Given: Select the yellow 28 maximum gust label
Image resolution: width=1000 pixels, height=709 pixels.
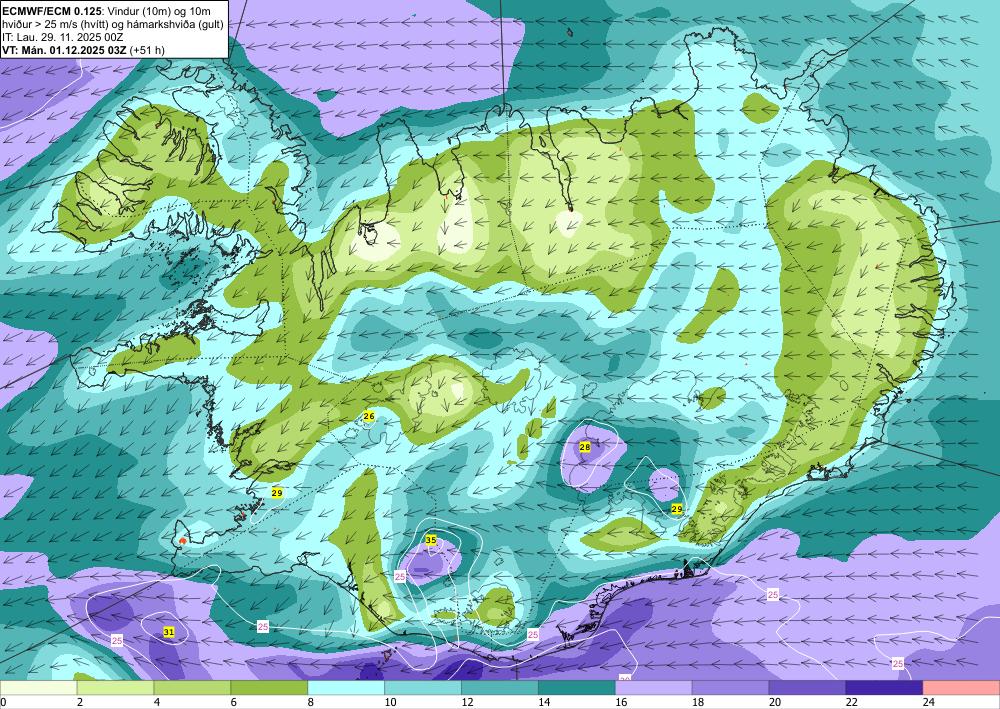Looking at the screenshot, I should pos(585,448).
